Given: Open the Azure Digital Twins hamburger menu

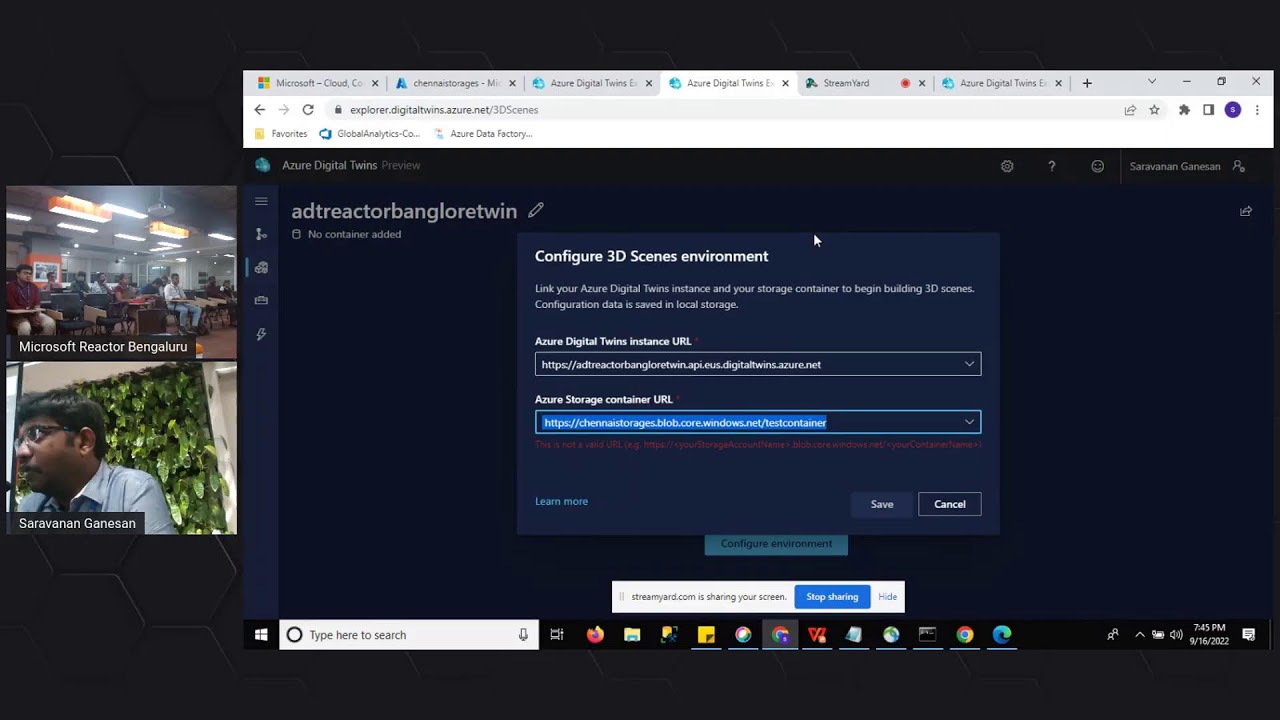Looking at the screenshot, I should click(x=261, y=201).
